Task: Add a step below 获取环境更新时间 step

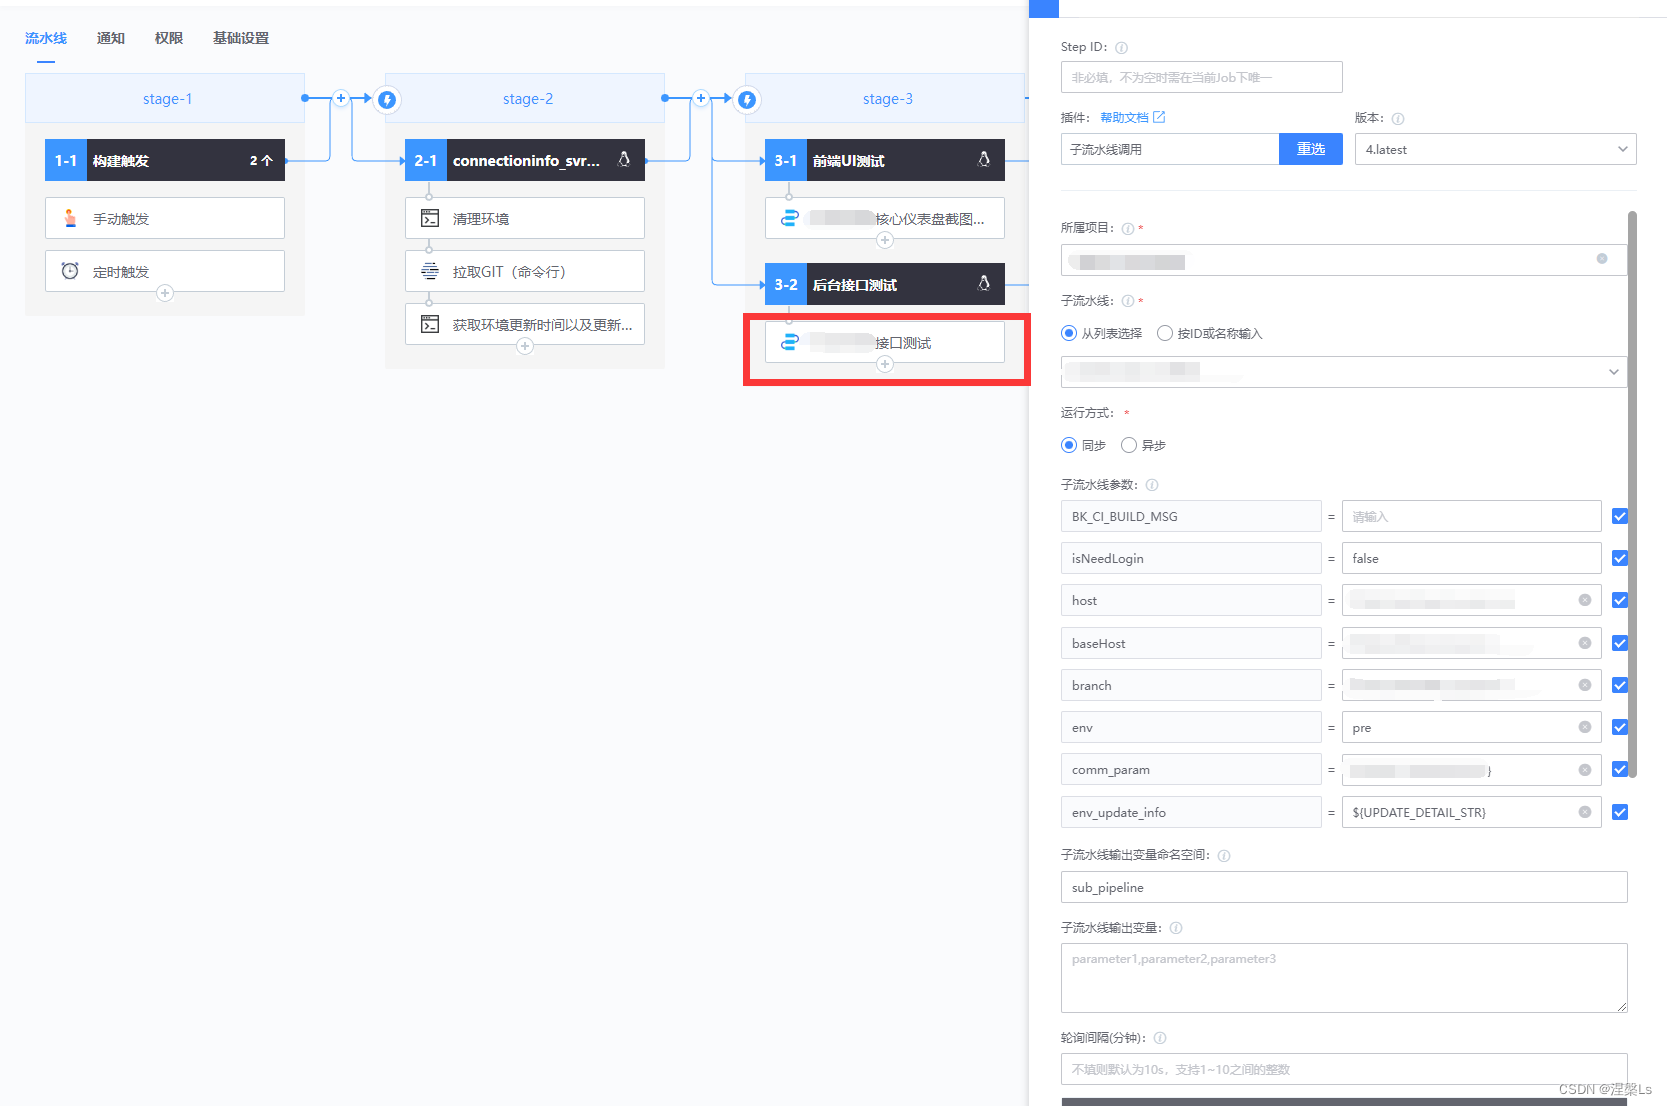Action: [525, 346]
